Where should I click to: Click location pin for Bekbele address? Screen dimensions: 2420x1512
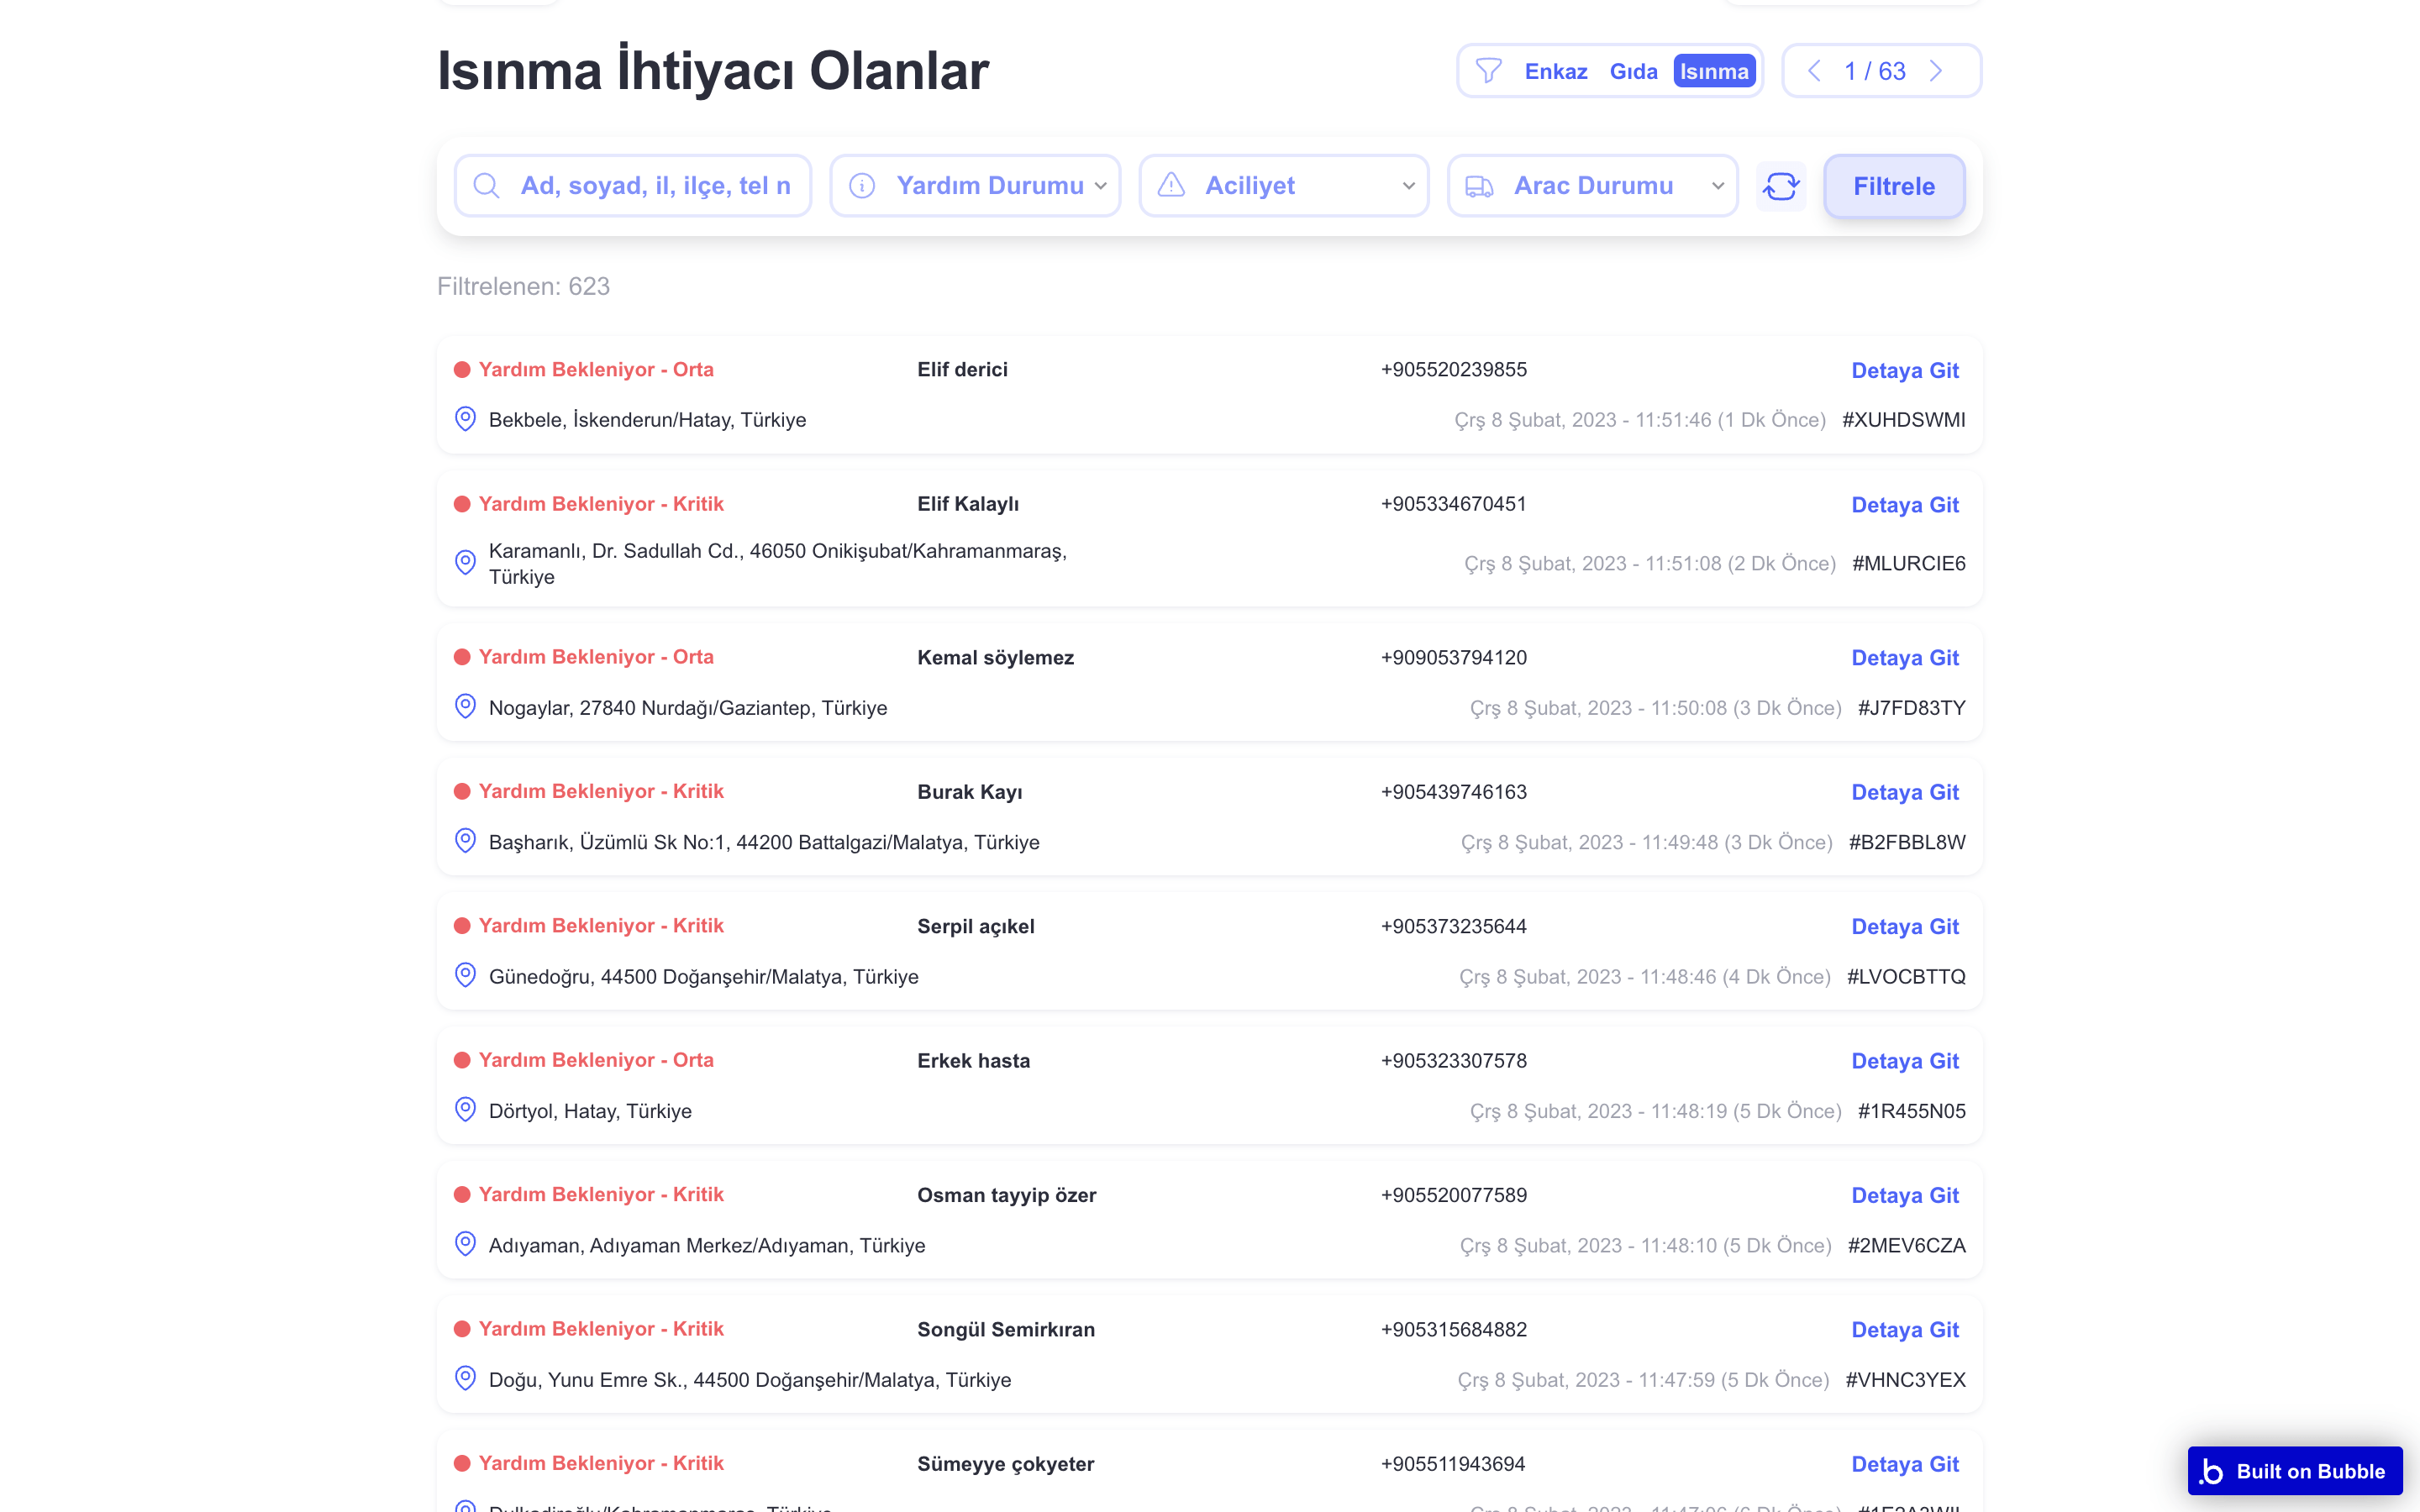(465, 419)
